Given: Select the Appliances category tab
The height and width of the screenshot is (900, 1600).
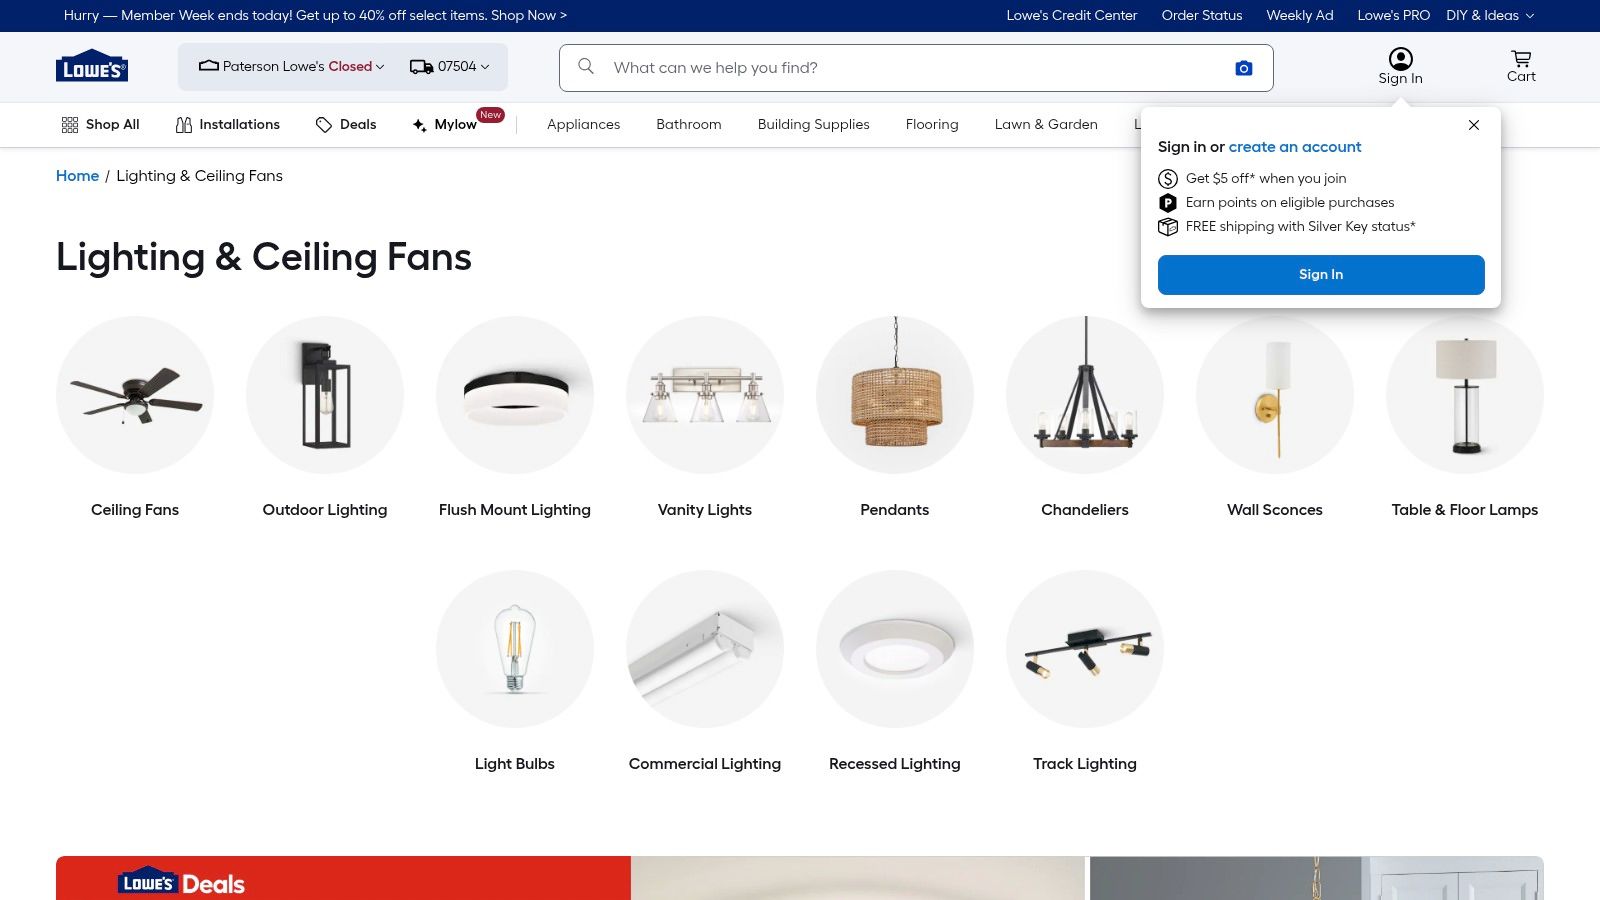Looking at the screenshot, I should coord(583,124).
